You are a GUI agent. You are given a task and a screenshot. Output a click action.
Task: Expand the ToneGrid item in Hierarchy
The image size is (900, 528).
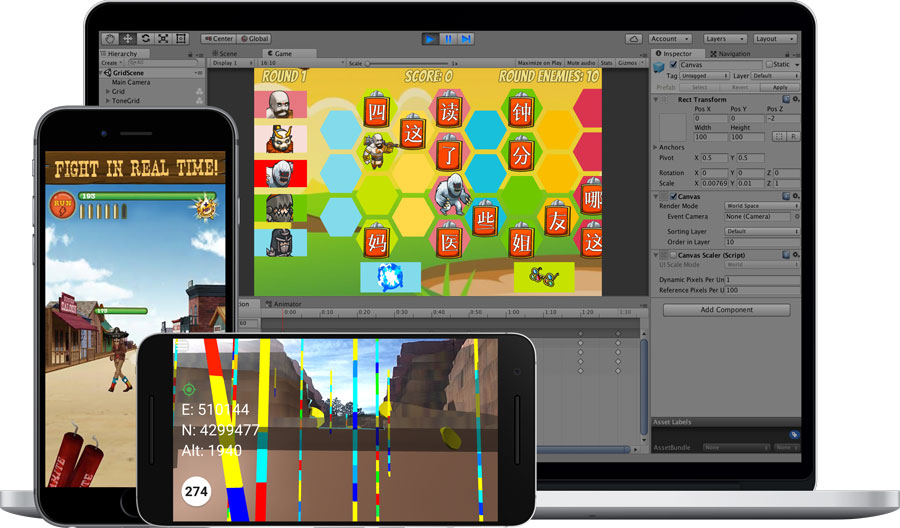107,100
